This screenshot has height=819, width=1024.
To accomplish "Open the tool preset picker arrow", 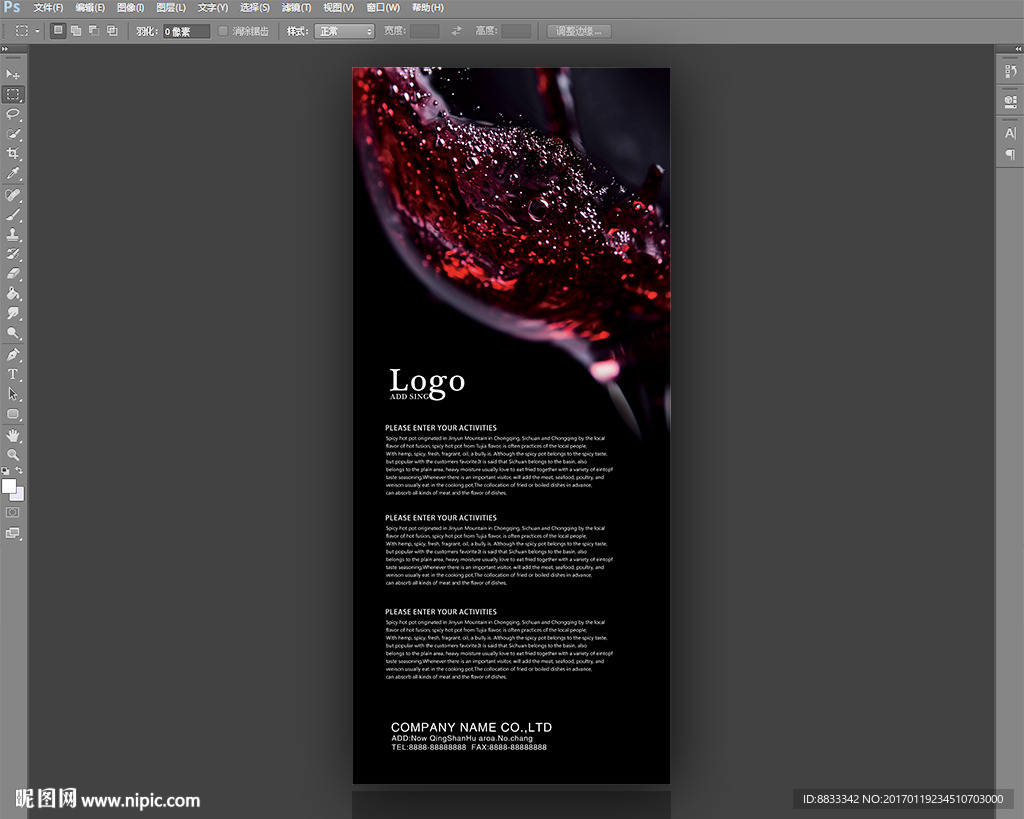I will pyautogui.click(x=37, y=31).
